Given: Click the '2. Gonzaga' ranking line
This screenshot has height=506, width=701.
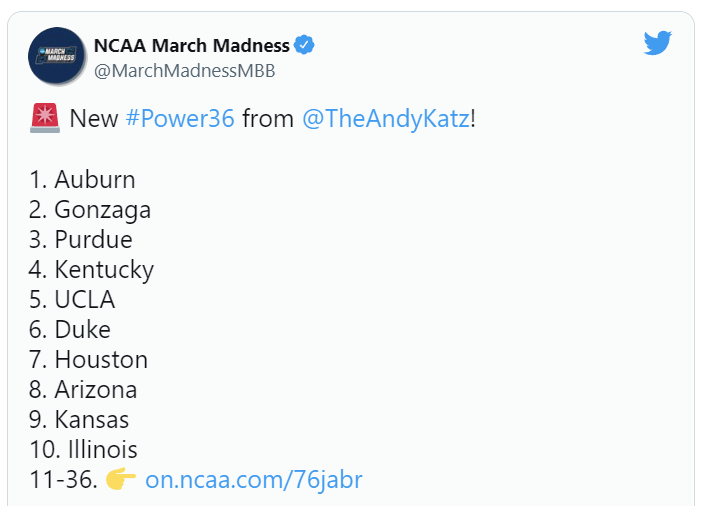Looking at the screenshot, I should 90,210.
